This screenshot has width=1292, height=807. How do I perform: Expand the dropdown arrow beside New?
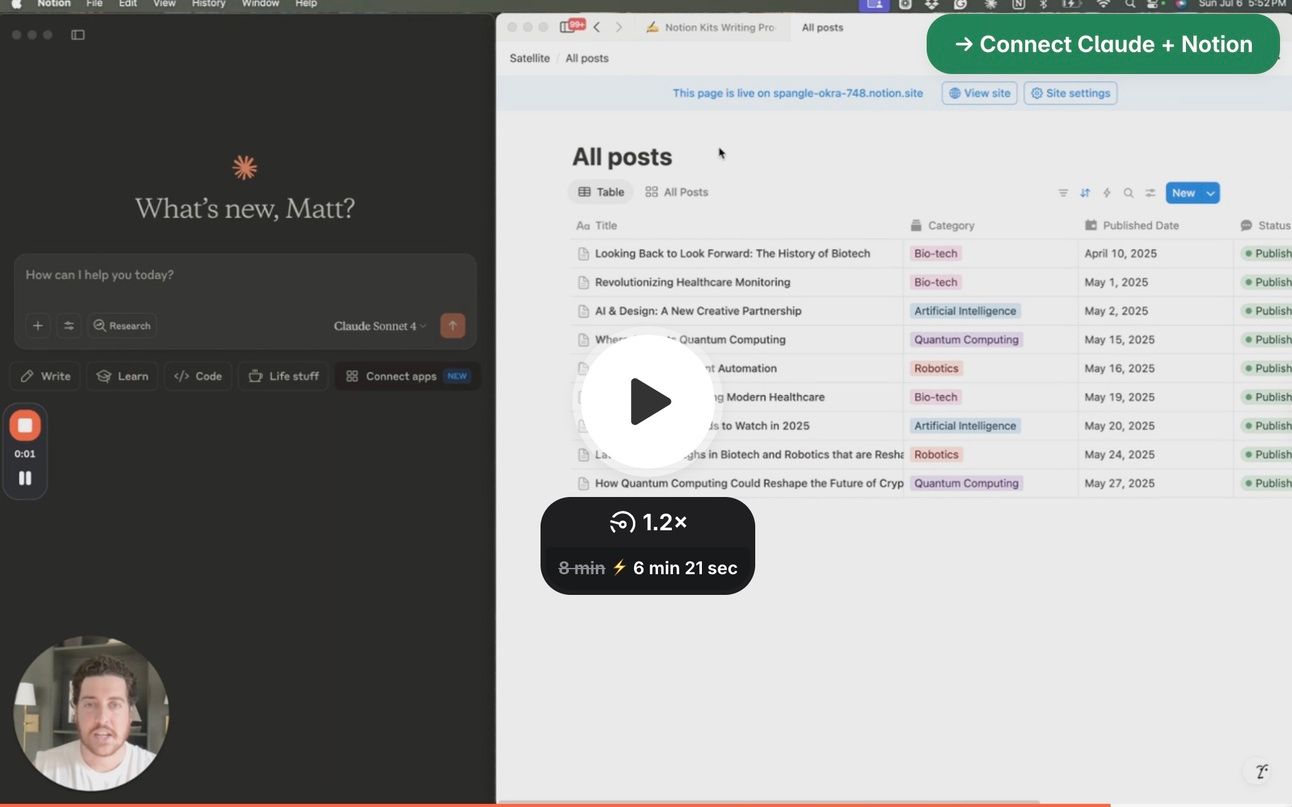[1211, 193]
